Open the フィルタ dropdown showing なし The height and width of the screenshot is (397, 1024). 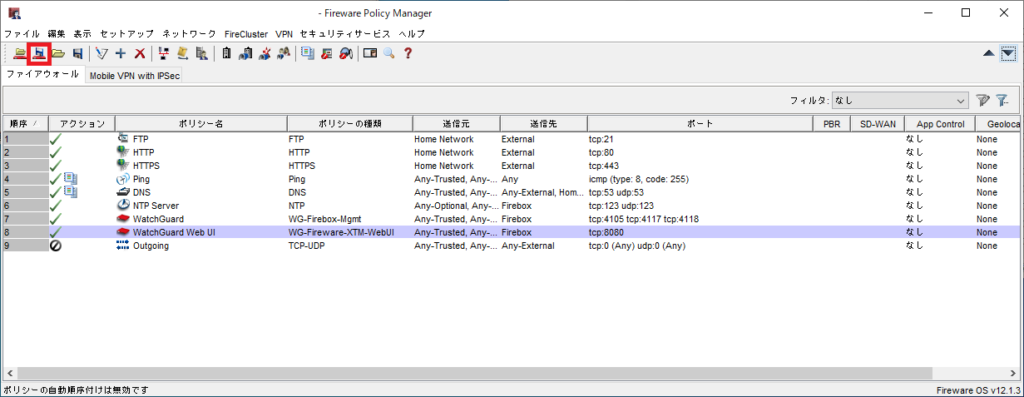[x=900, y=101]
